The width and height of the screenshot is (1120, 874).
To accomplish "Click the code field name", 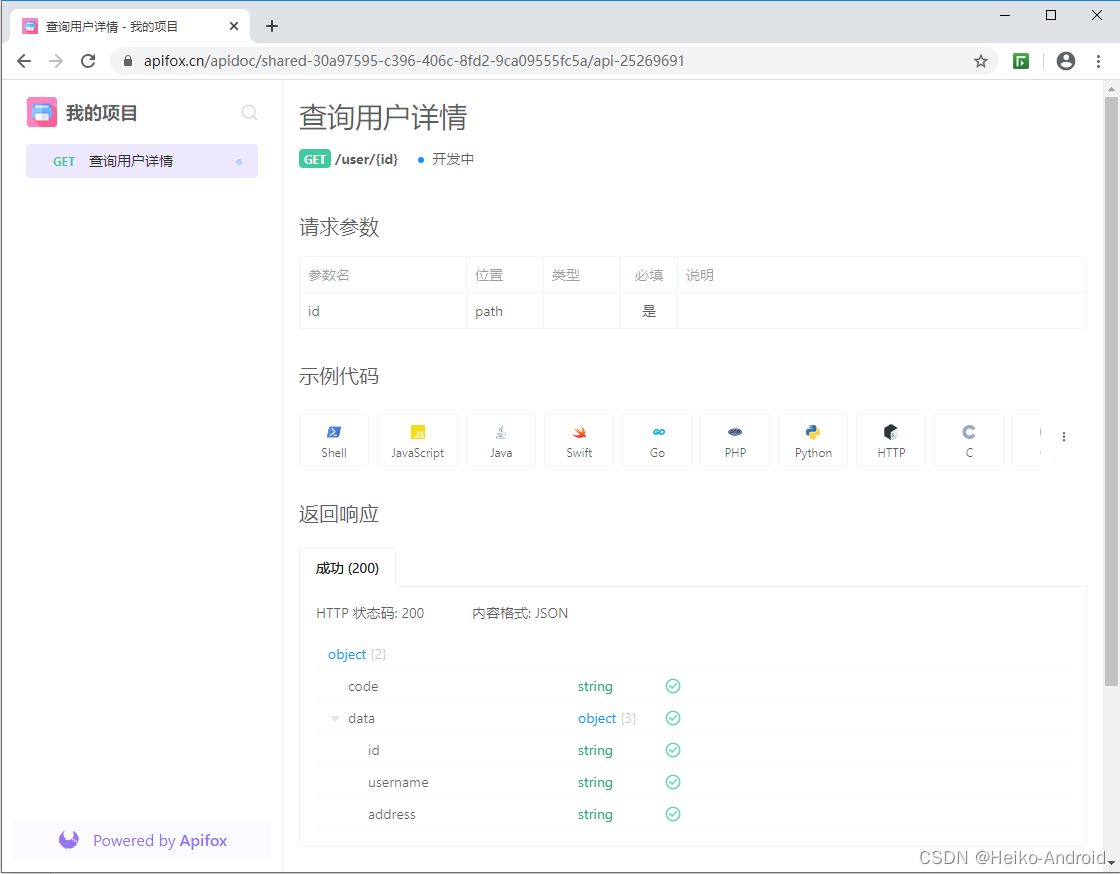I will click(x=363, y=686).
